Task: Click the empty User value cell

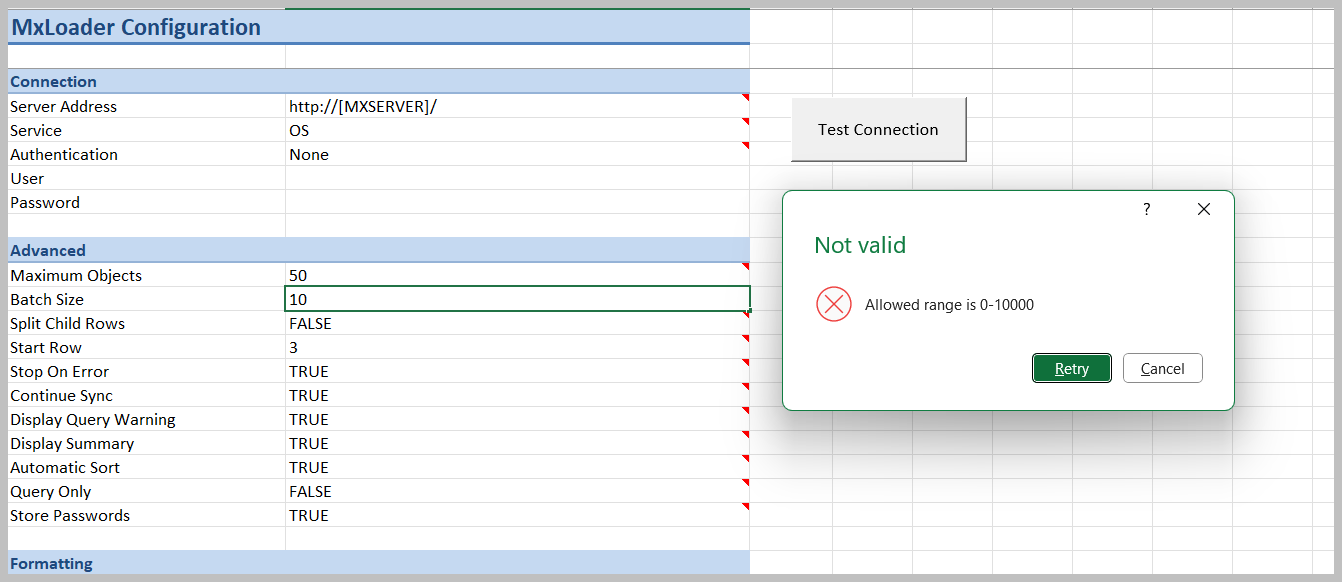Action: tap(516, 178)
